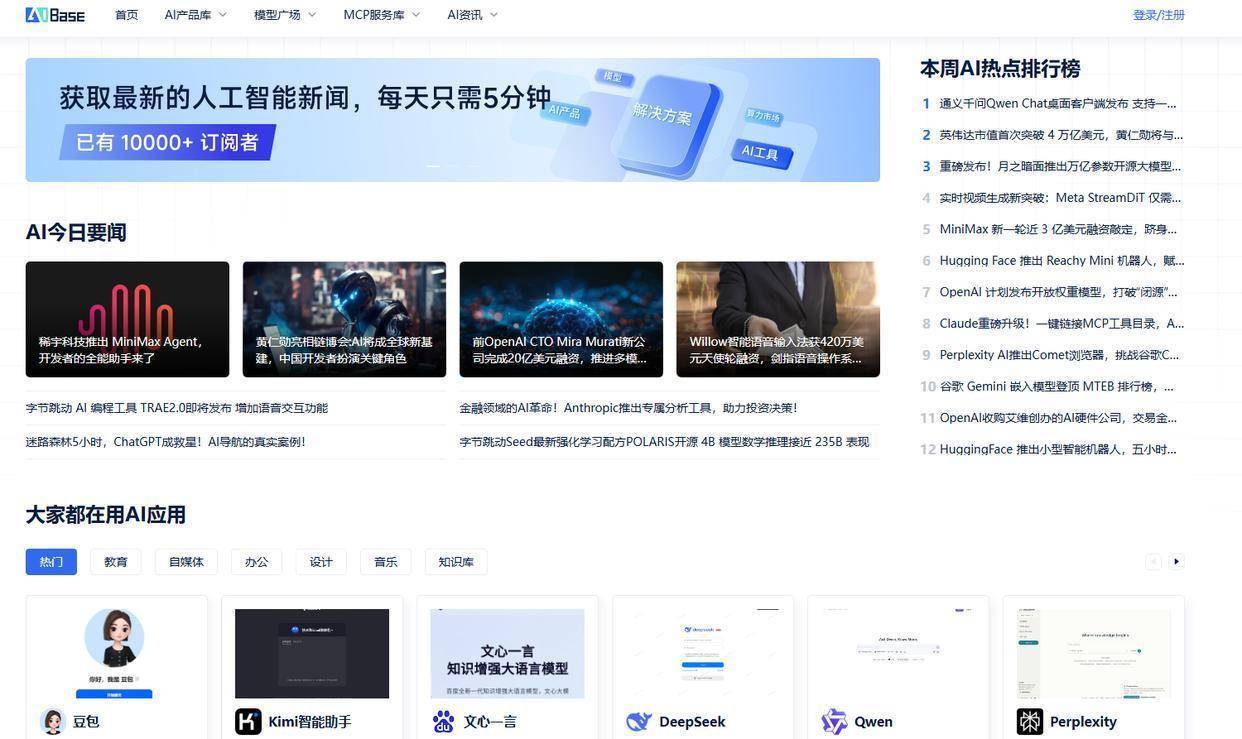Open the 豆包 app screenshot thumbnail
Image resolution: width=1242 pixels, height=739 pixels.
pyautogui.click(x=116, y=653)
